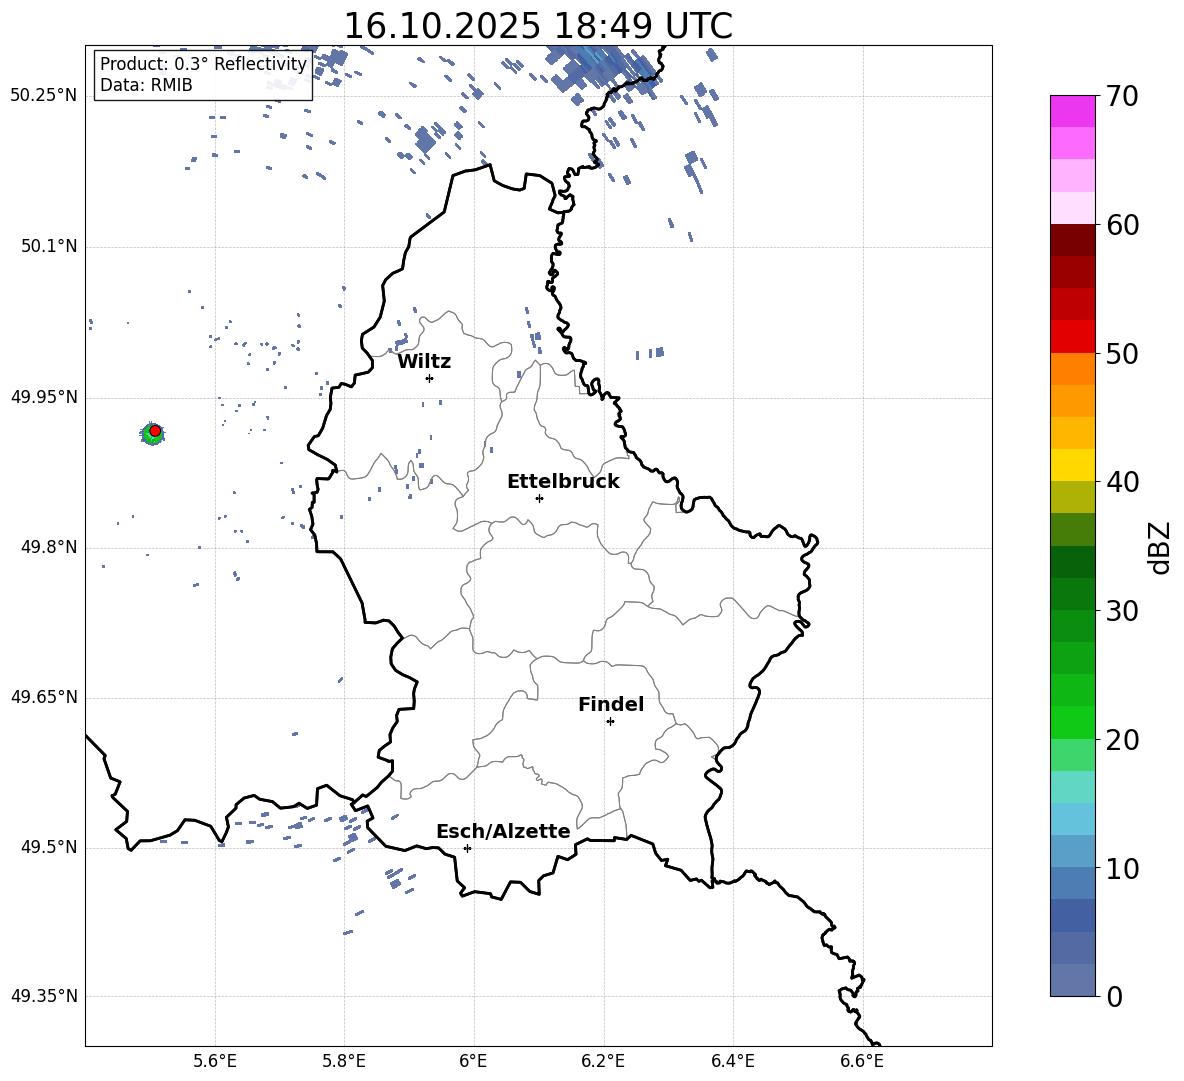Pick the dark maroon swatch just below 60
This screenshot has height=1081, width=1184.
[x=1072, y=240]
